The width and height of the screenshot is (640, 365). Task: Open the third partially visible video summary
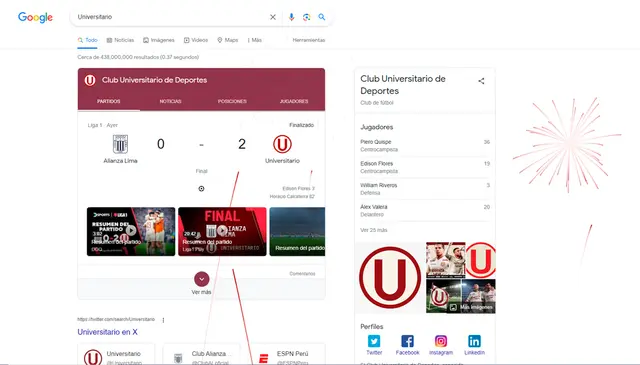click(297, 231)
